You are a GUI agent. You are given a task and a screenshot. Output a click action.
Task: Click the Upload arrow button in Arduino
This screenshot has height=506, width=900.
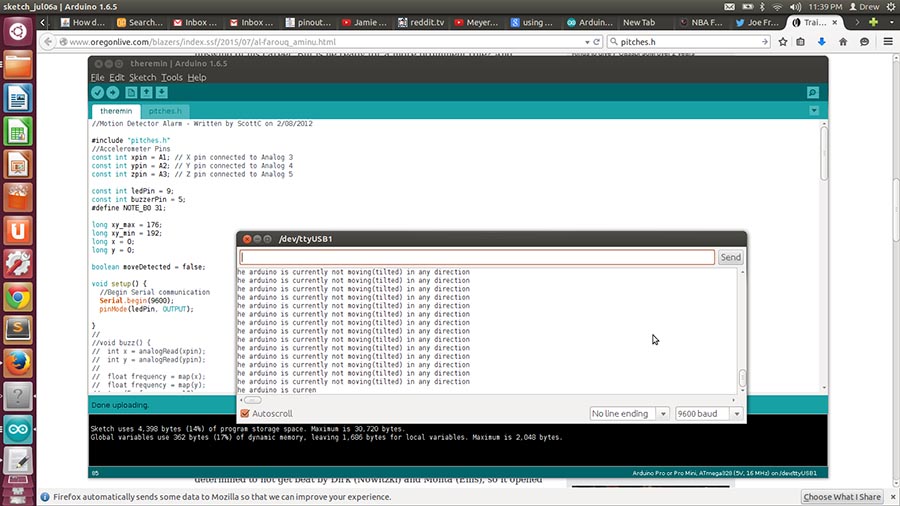112,92
